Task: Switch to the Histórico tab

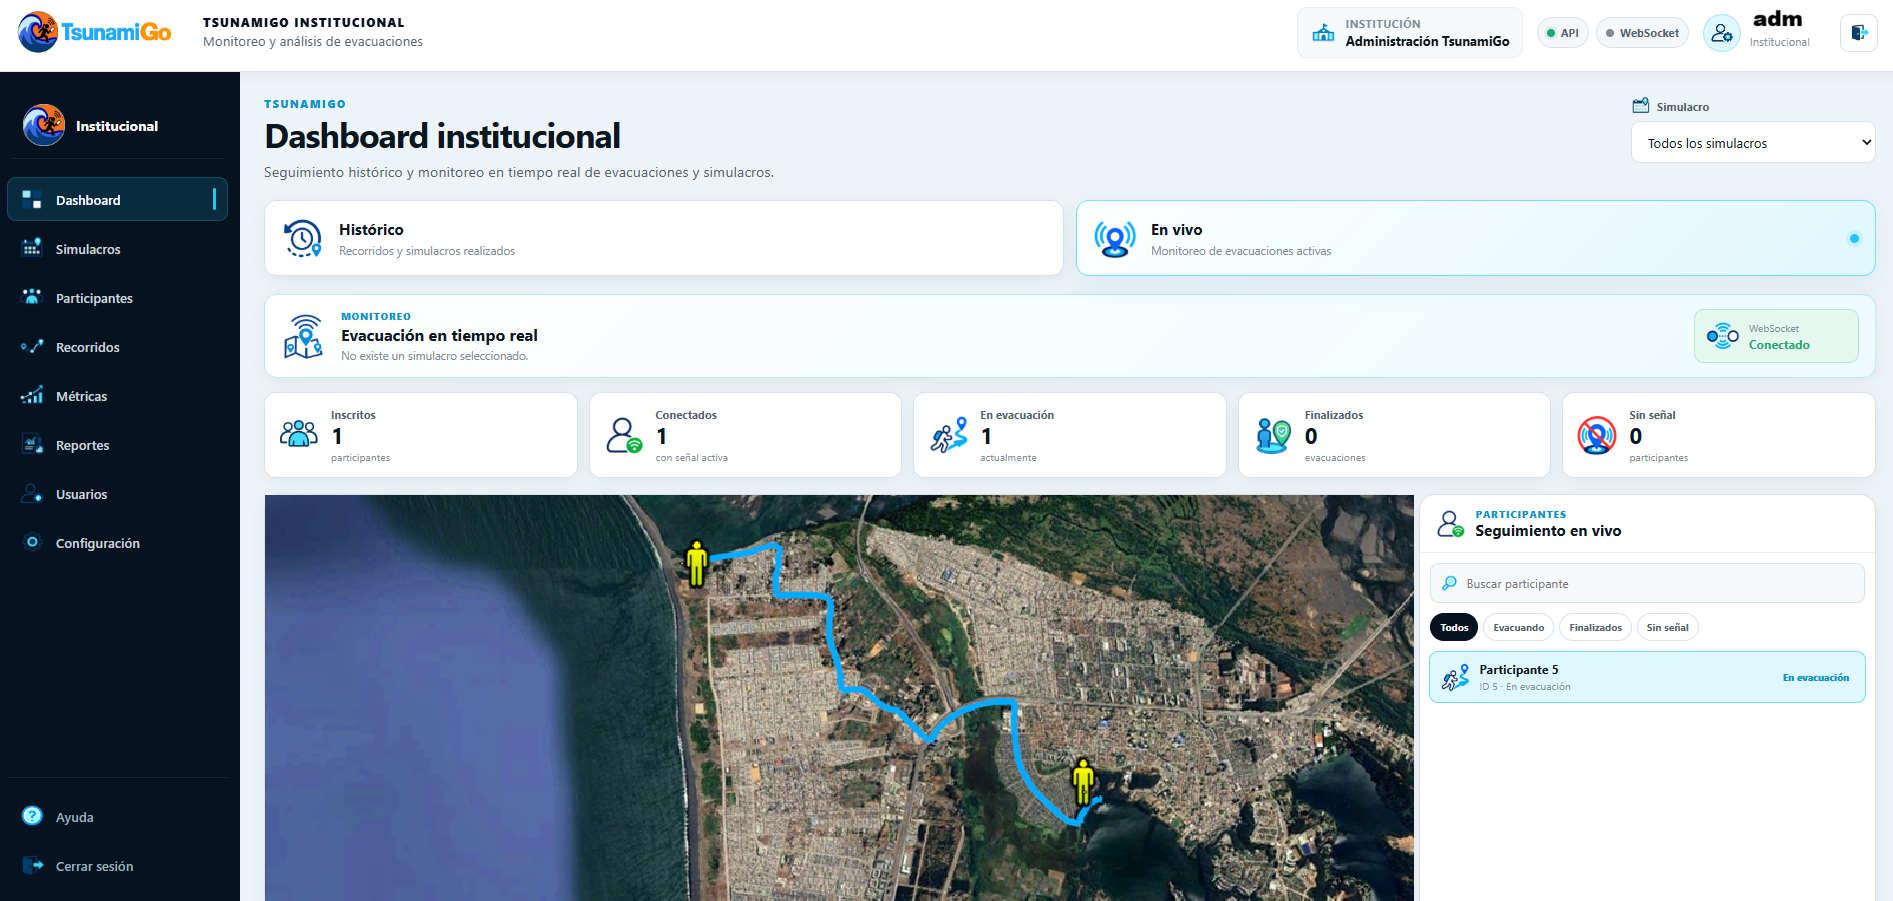Action: tap(663, 238)
